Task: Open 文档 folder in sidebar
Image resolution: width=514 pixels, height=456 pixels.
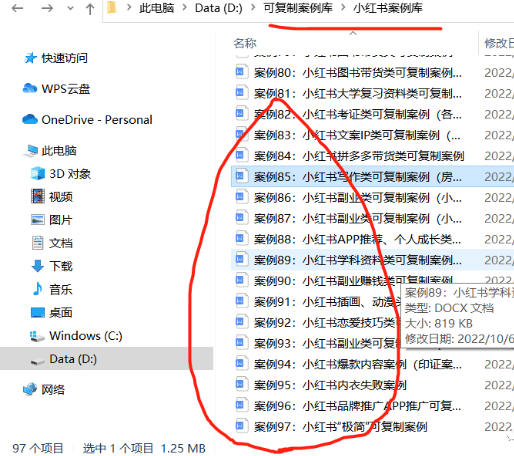Action: point(61,243)
